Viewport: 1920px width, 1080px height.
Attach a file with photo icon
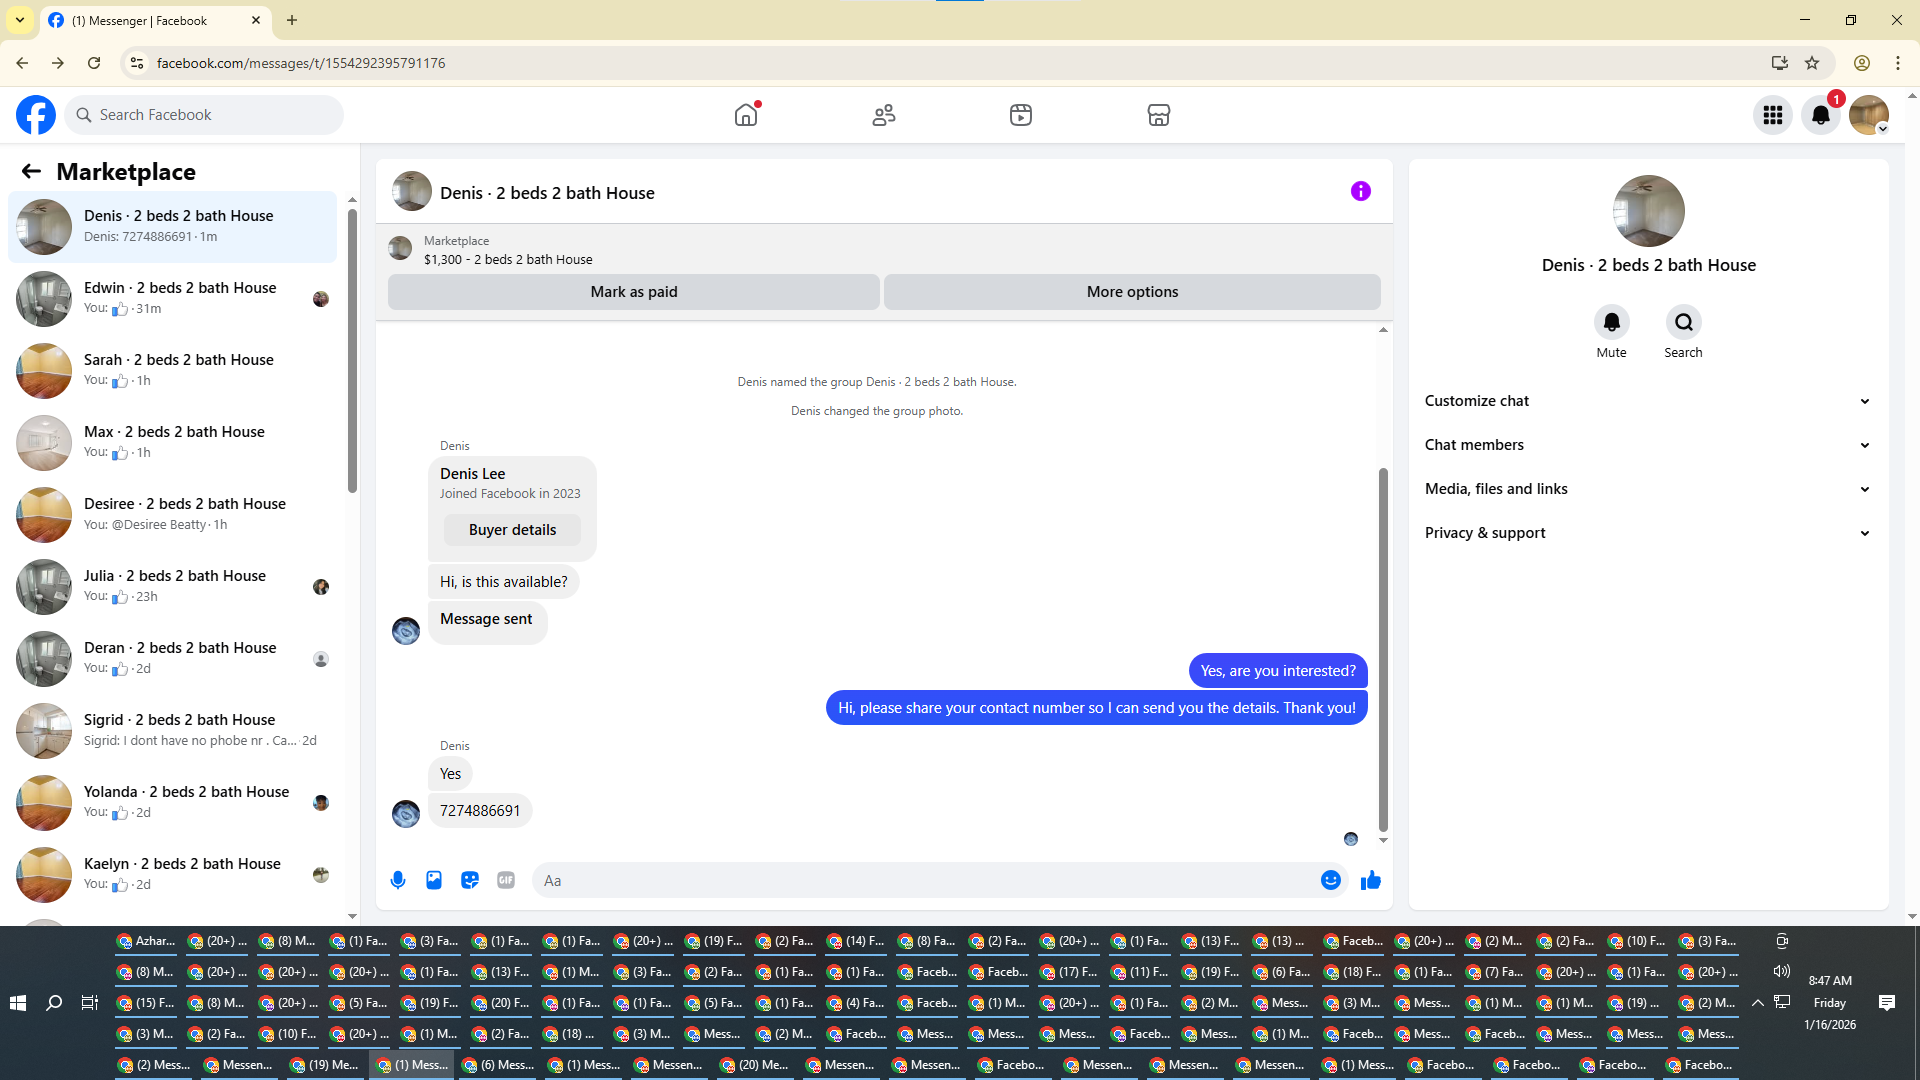tap(434, 880)
